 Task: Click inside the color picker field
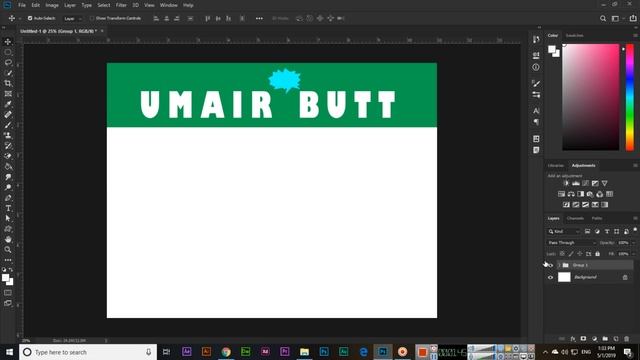[x=591, y=97]
